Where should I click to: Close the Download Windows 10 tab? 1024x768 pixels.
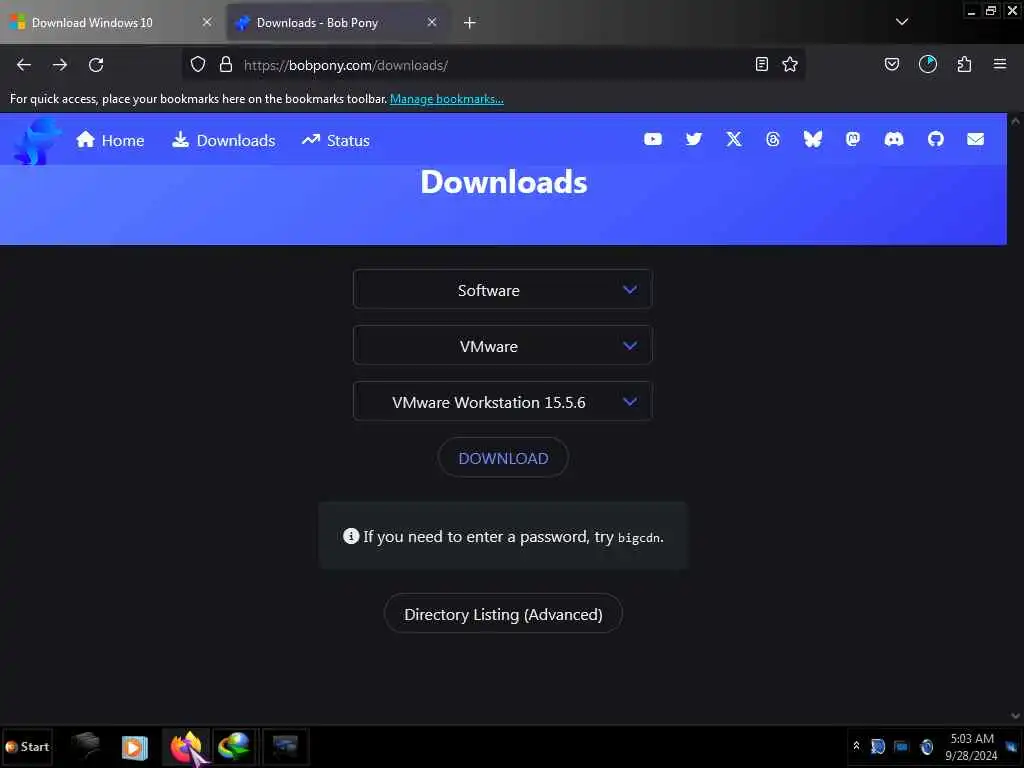point(207,22)
